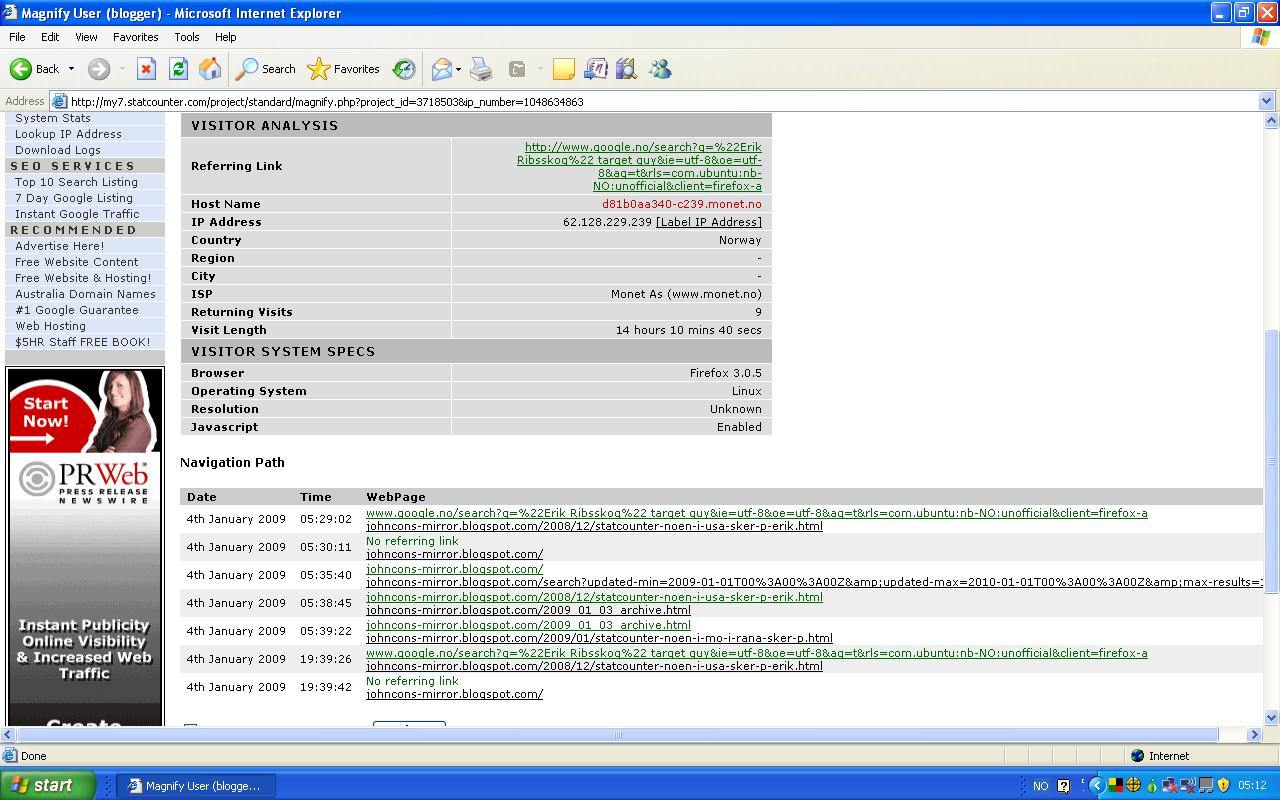Open the Referring Link Google search URL
This screenshot has height=800, width=1280.
coord(640,166)
